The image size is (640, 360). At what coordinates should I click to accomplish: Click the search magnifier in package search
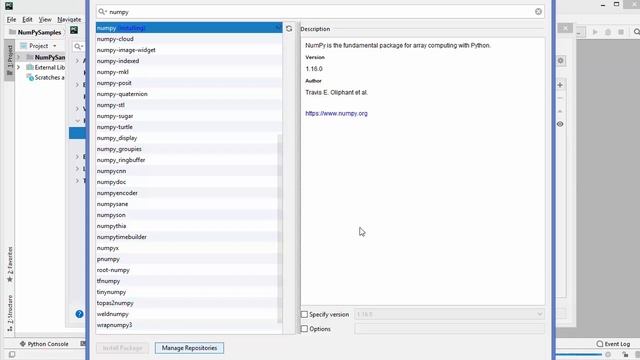[x=102, y=12]
